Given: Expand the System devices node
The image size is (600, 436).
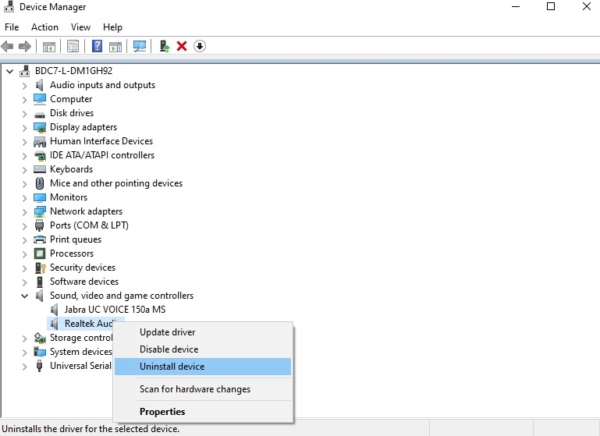Looking at the screenshot, I should (x=24, y=352).
